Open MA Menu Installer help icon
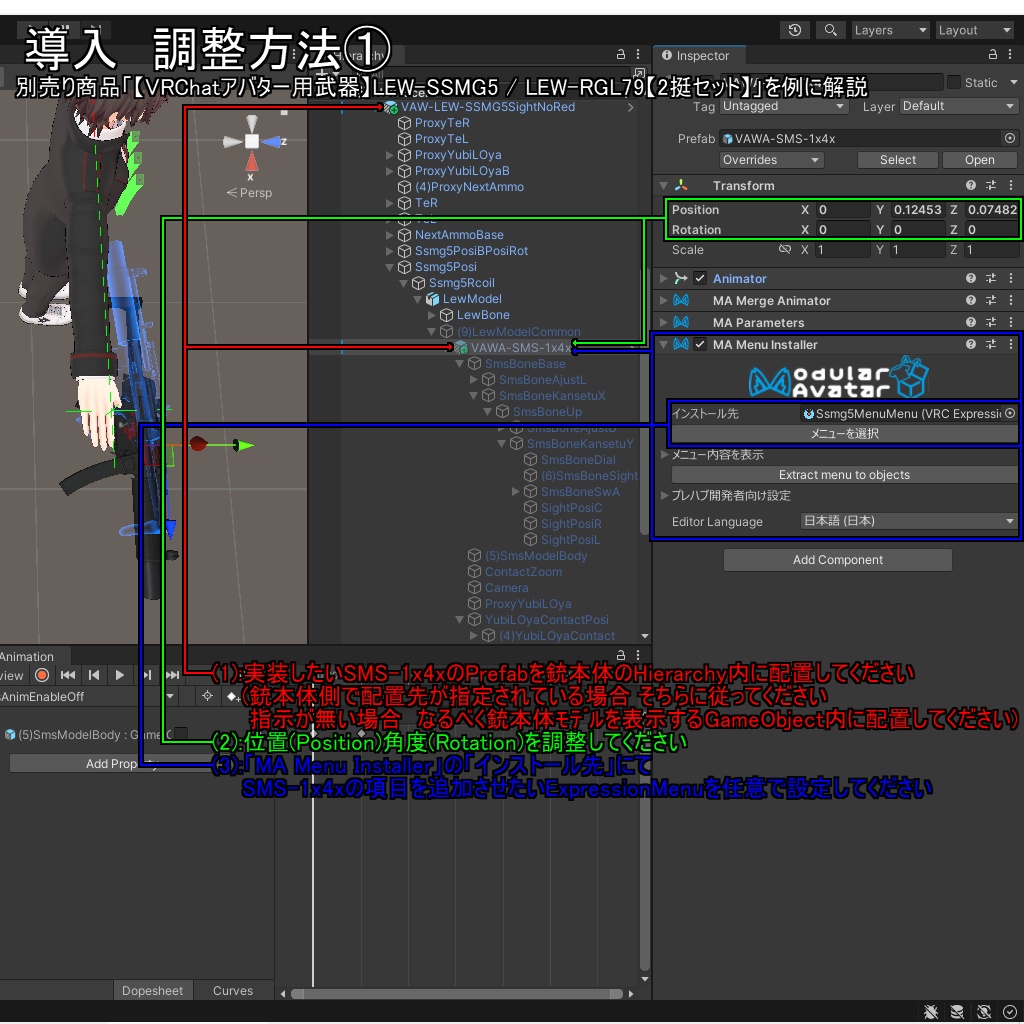 pyautogui.click(x=970, y=344)
